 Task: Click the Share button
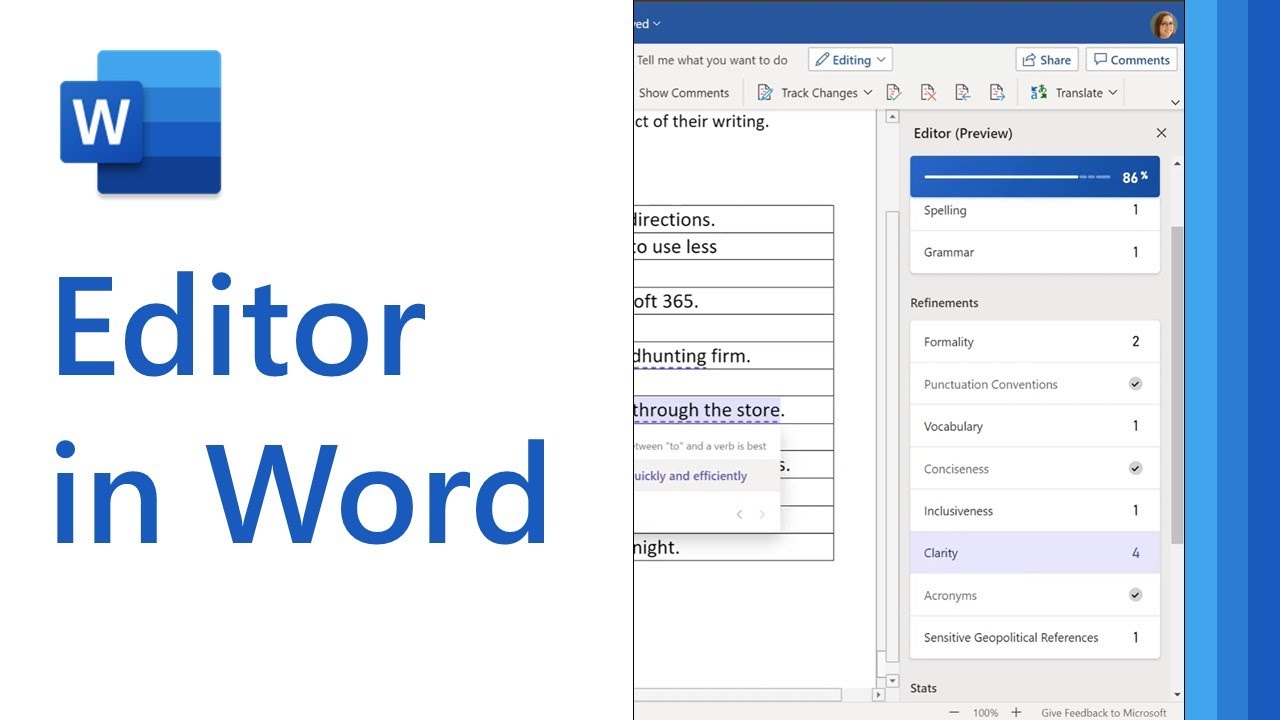tap(1046, 59)
